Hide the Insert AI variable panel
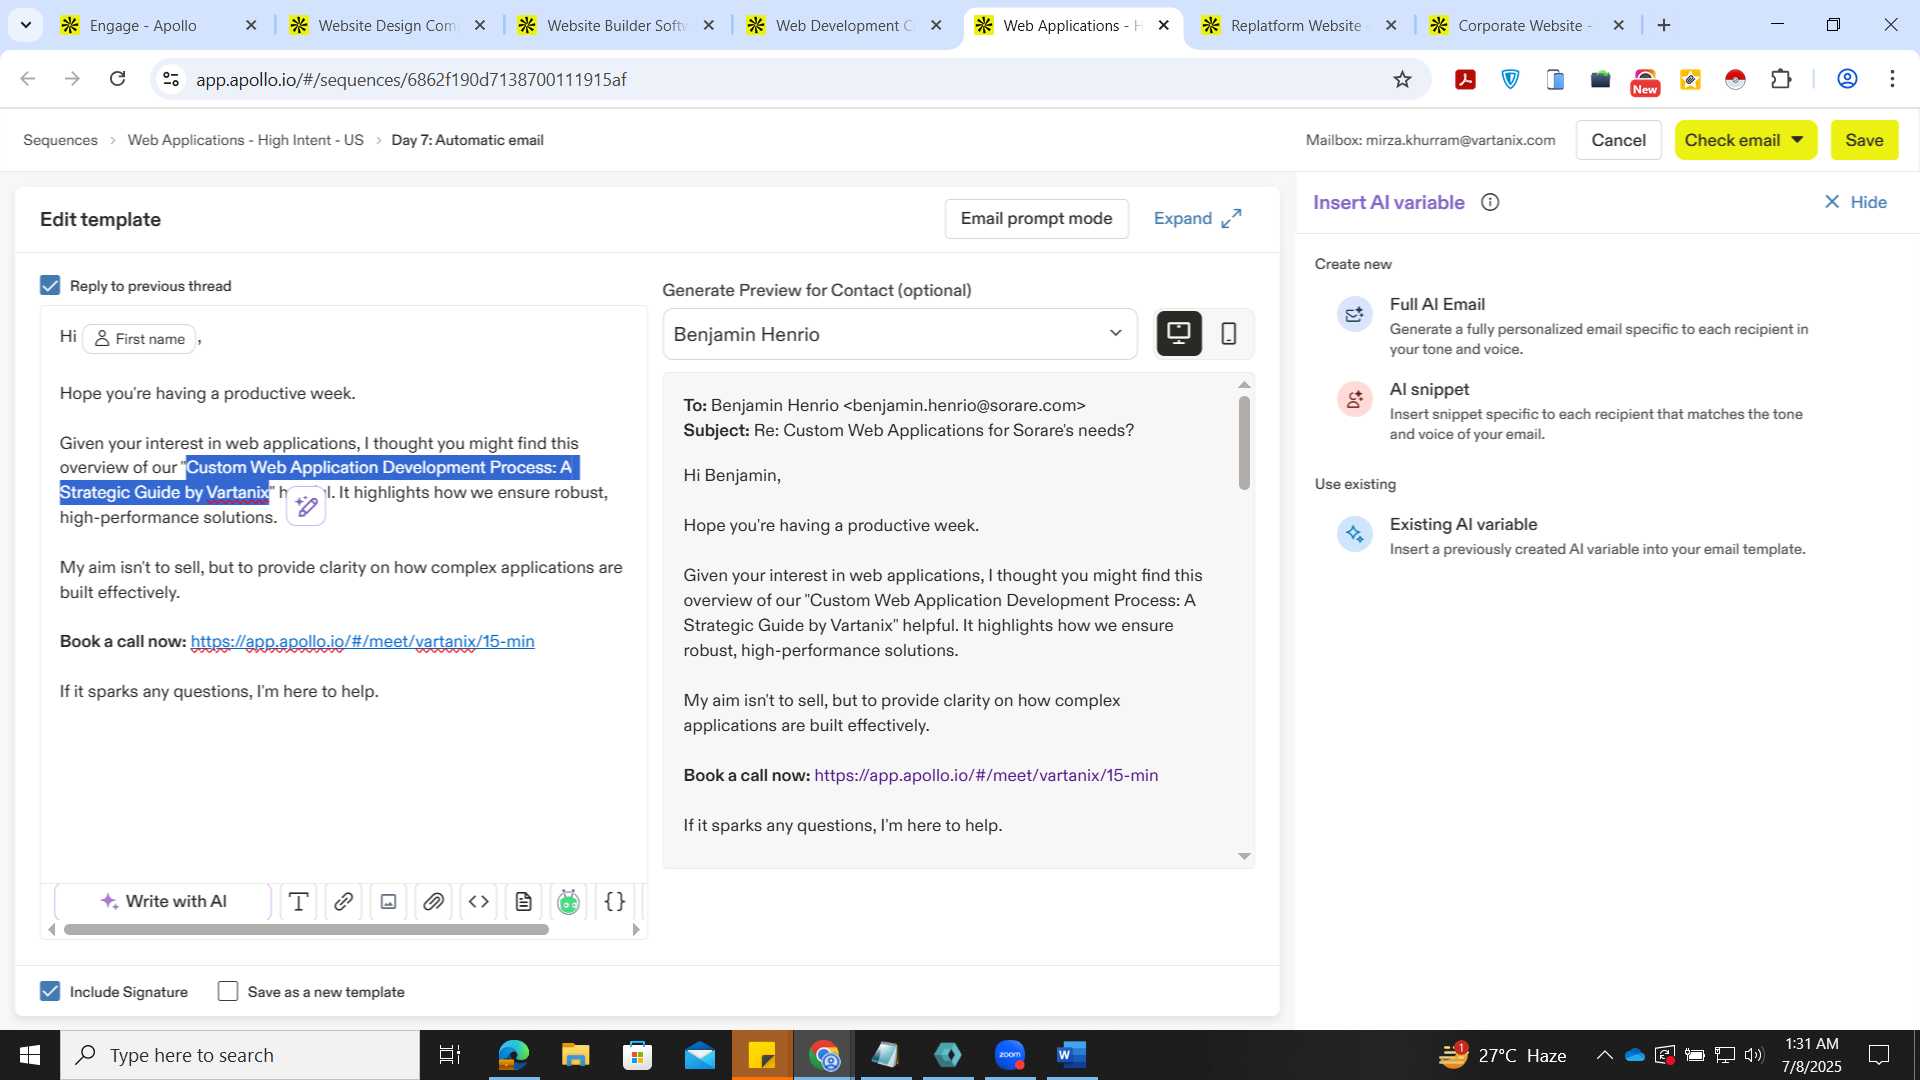This screenshot has width=1920, height=1080. 1855,203
